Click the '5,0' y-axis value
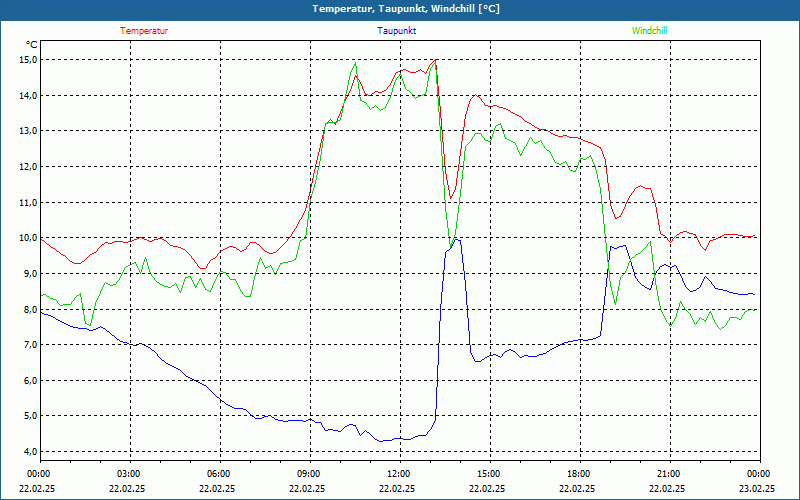 [31, 416]
